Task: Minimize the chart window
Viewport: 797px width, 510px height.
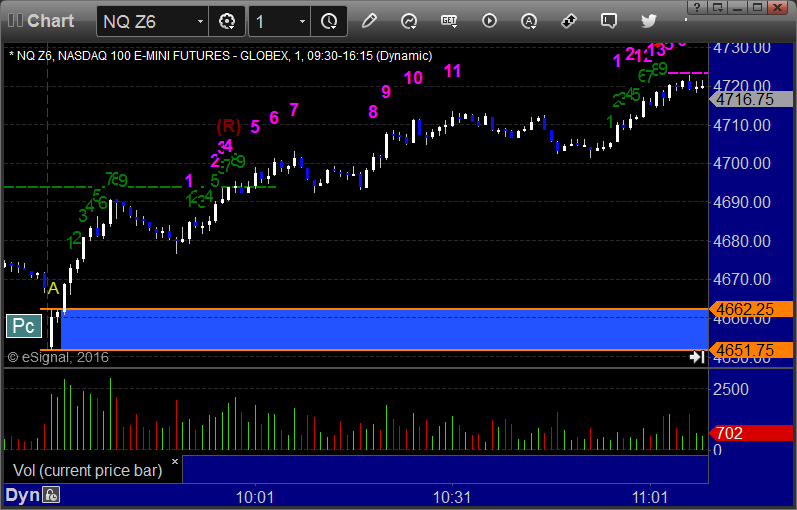Action: tap(738, 7)
